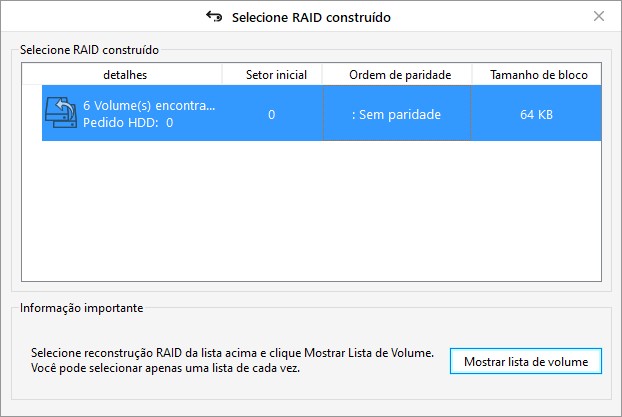Image resolution: width=622 pixels, height=417 pixels.
Task: Click the blank margin left of the RAID row
Action: 32,113
